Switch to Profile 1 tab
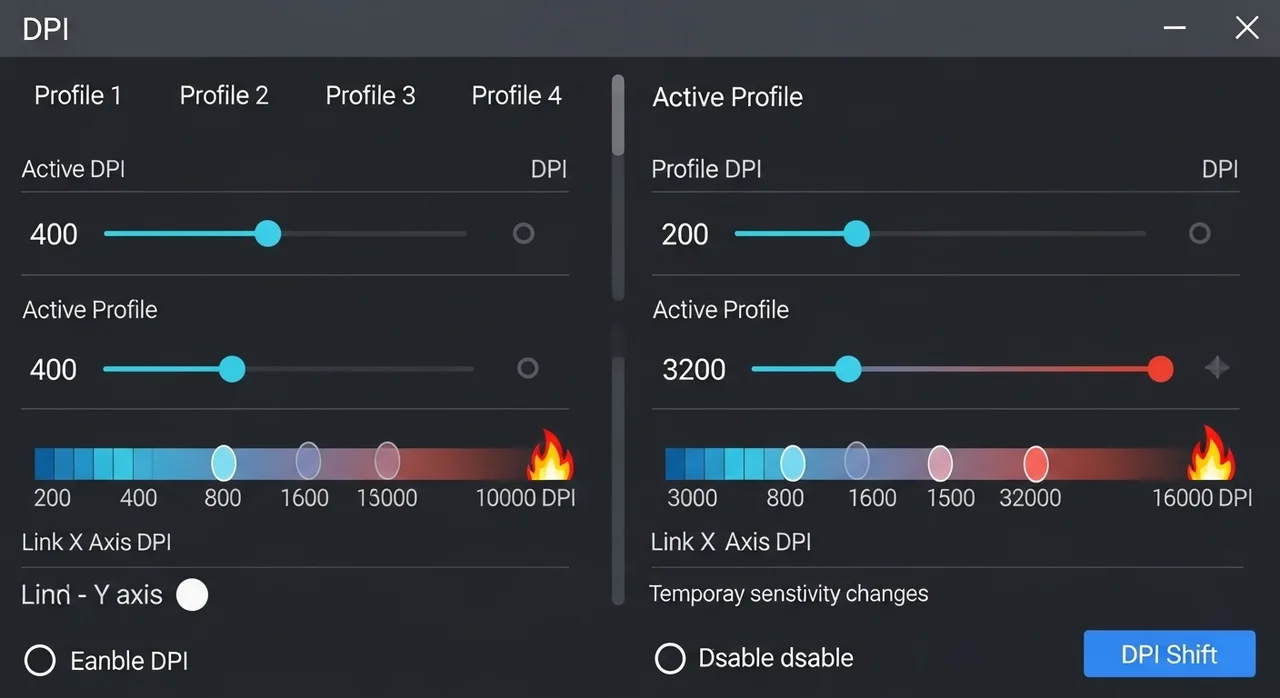1280x698 pixels. [x=78, y=96]
